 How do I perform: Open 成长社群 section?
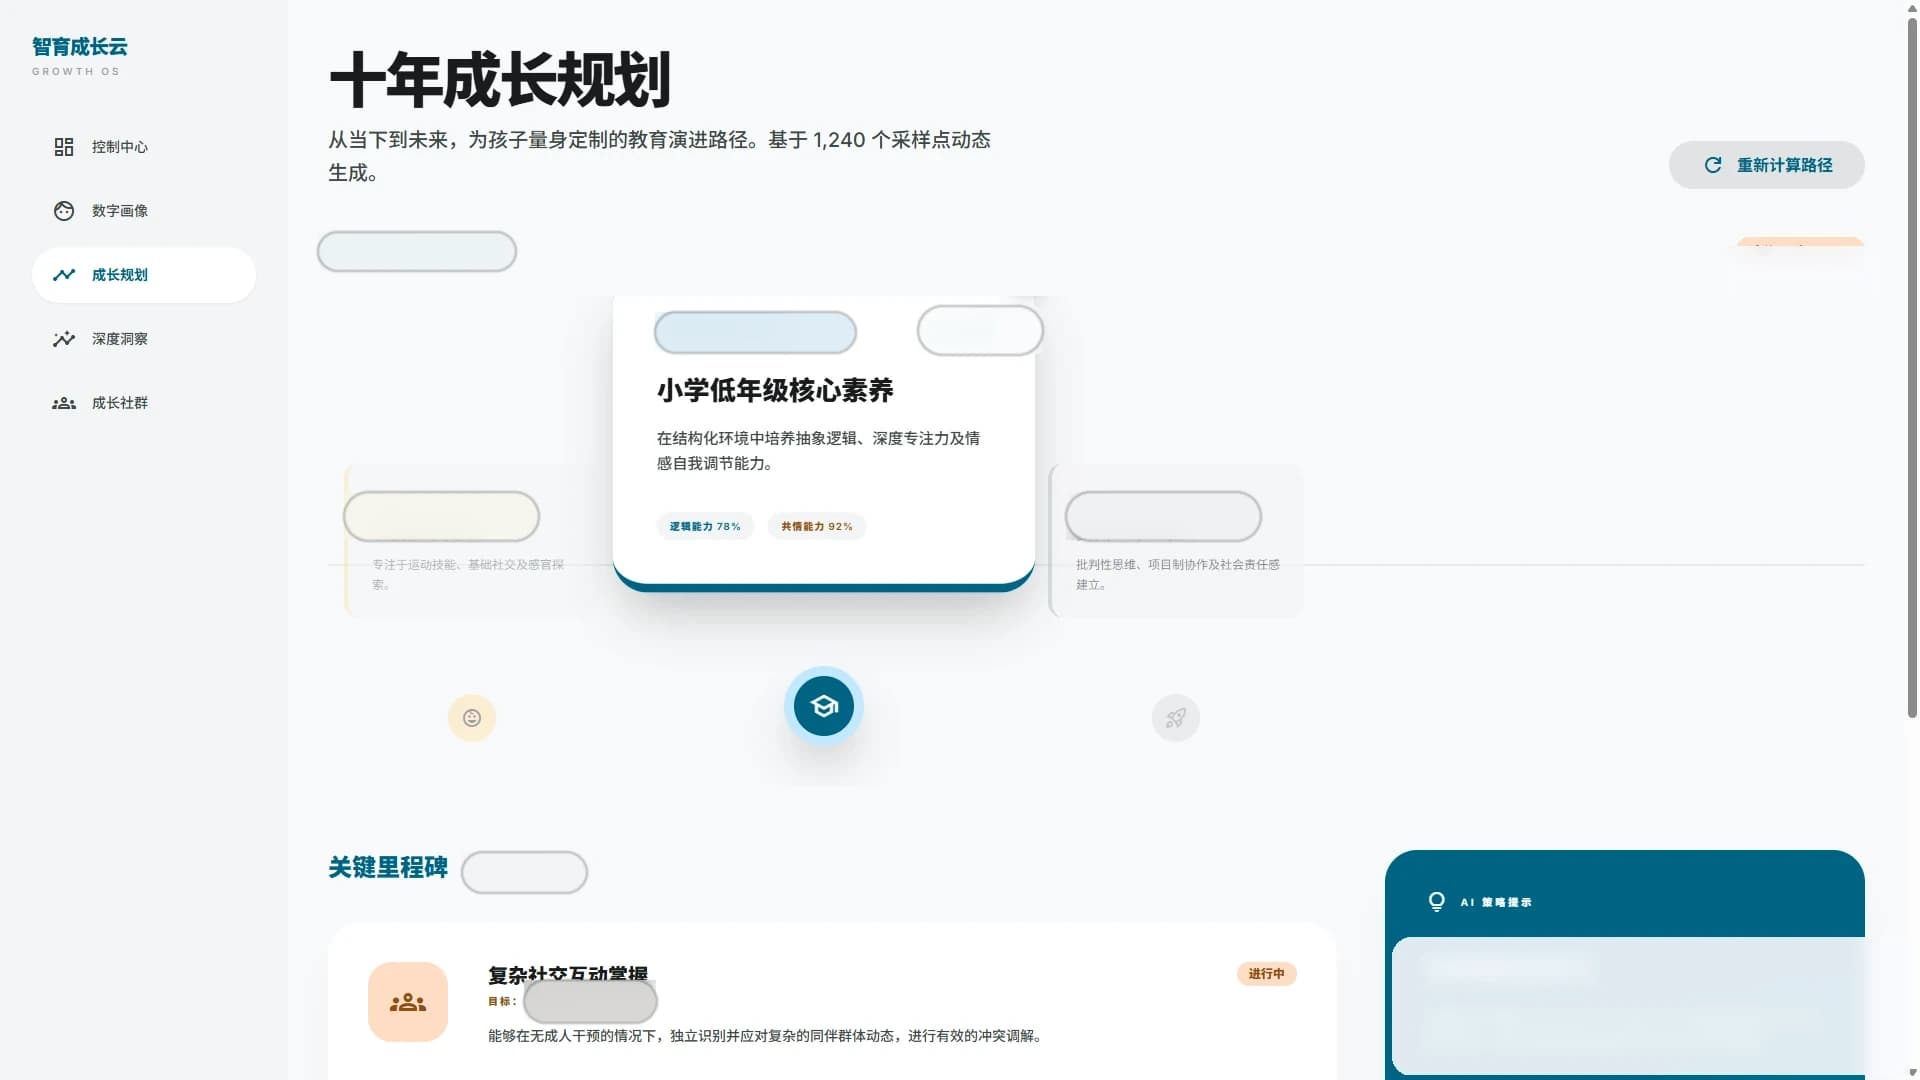(144, 403)
